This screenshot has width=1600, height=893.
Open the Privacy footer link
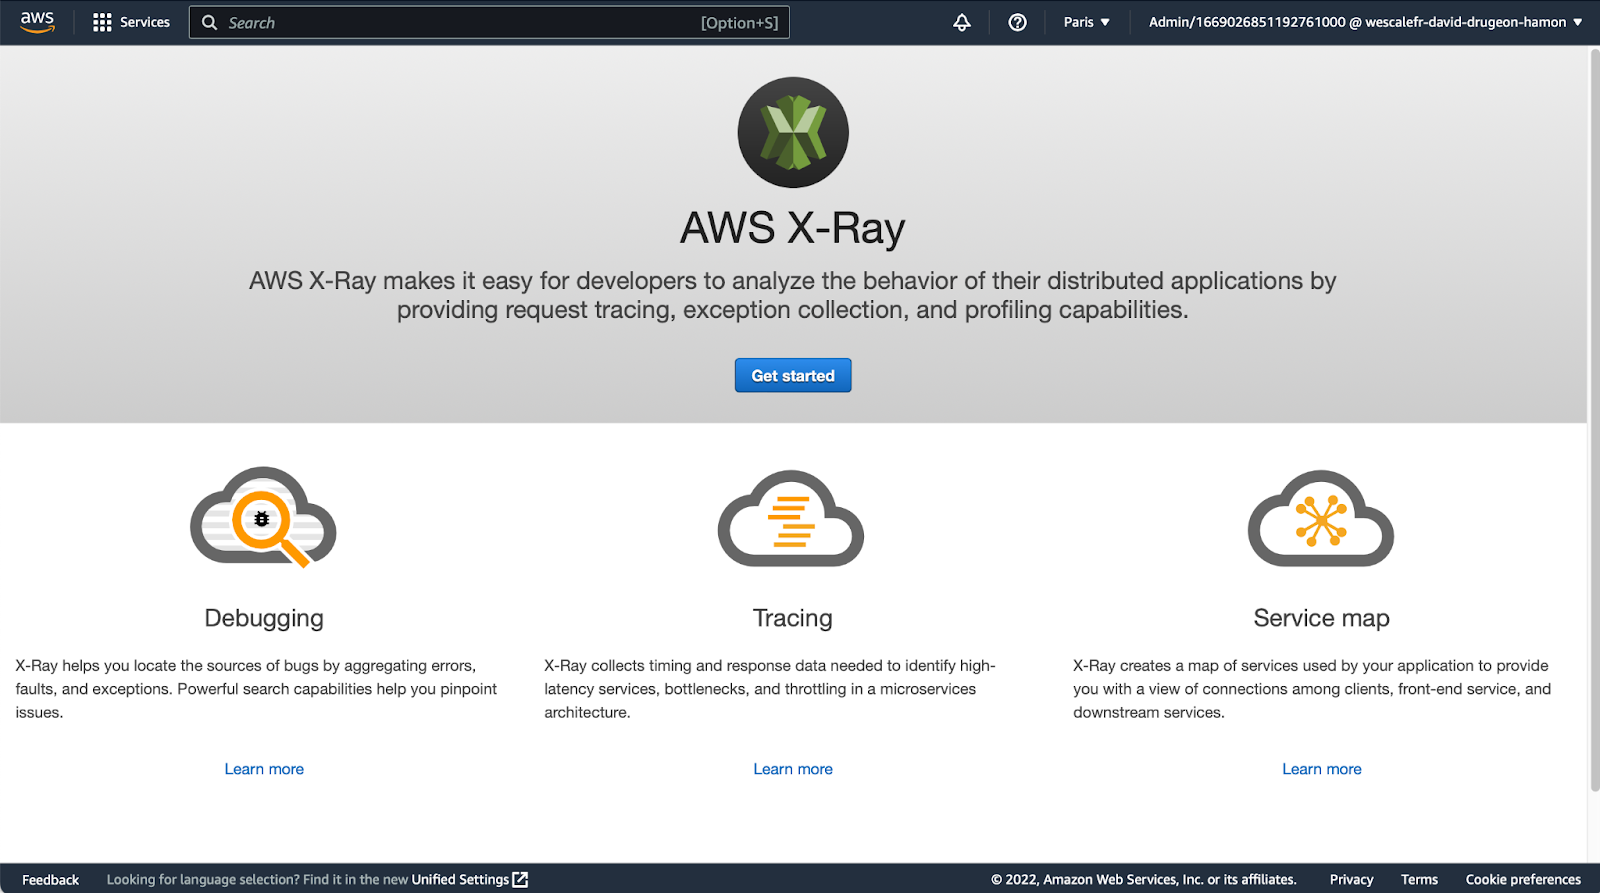tap(1351, 880)
